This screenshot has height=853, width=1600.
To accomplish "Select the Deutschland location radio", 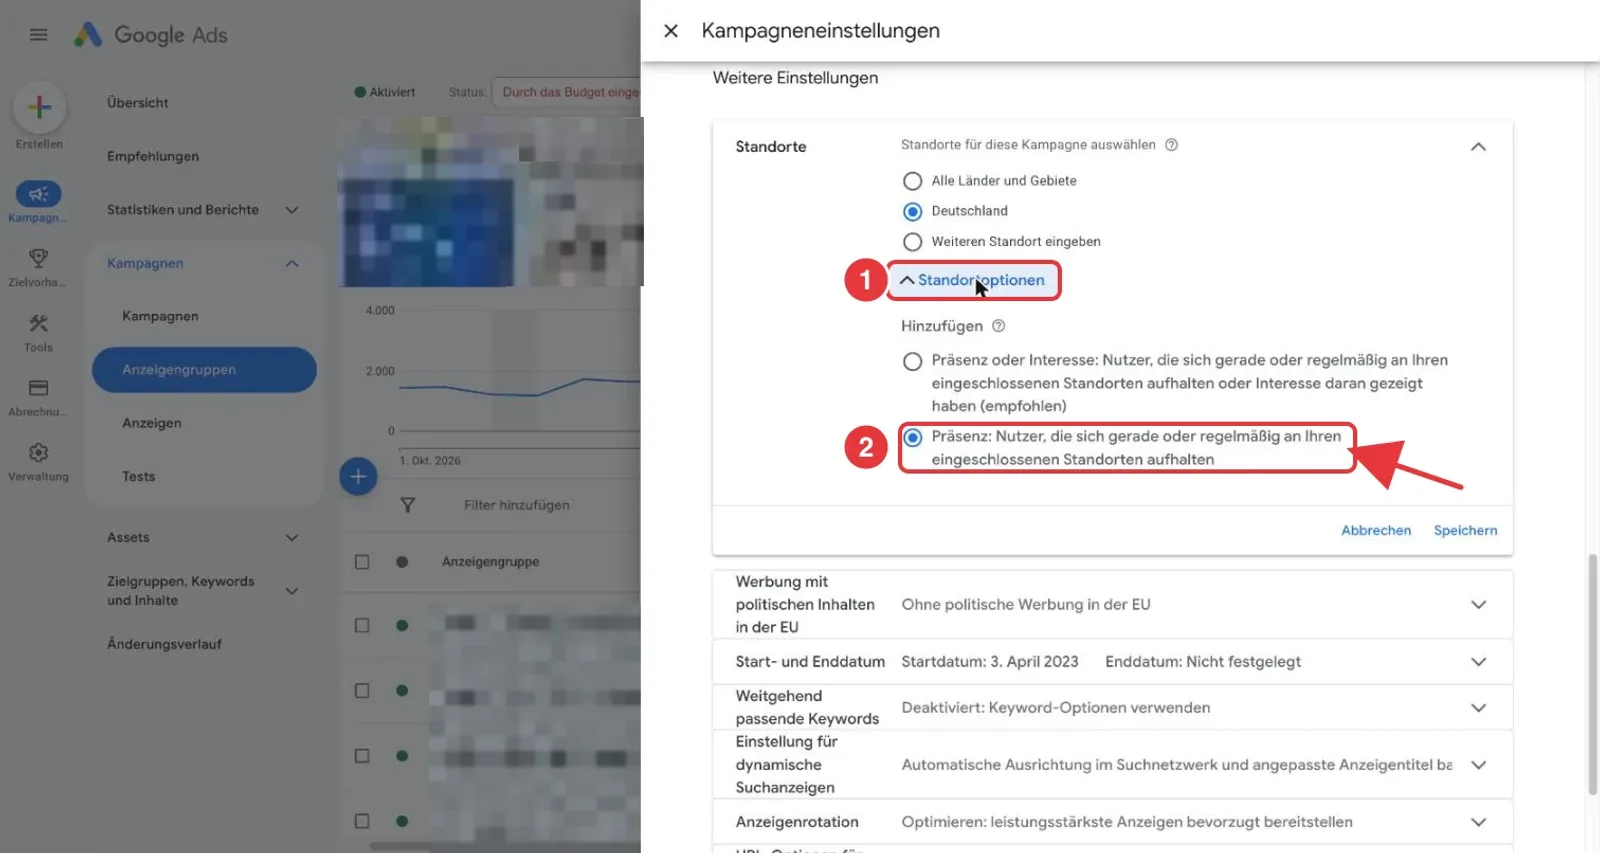I will pos(912,212).
